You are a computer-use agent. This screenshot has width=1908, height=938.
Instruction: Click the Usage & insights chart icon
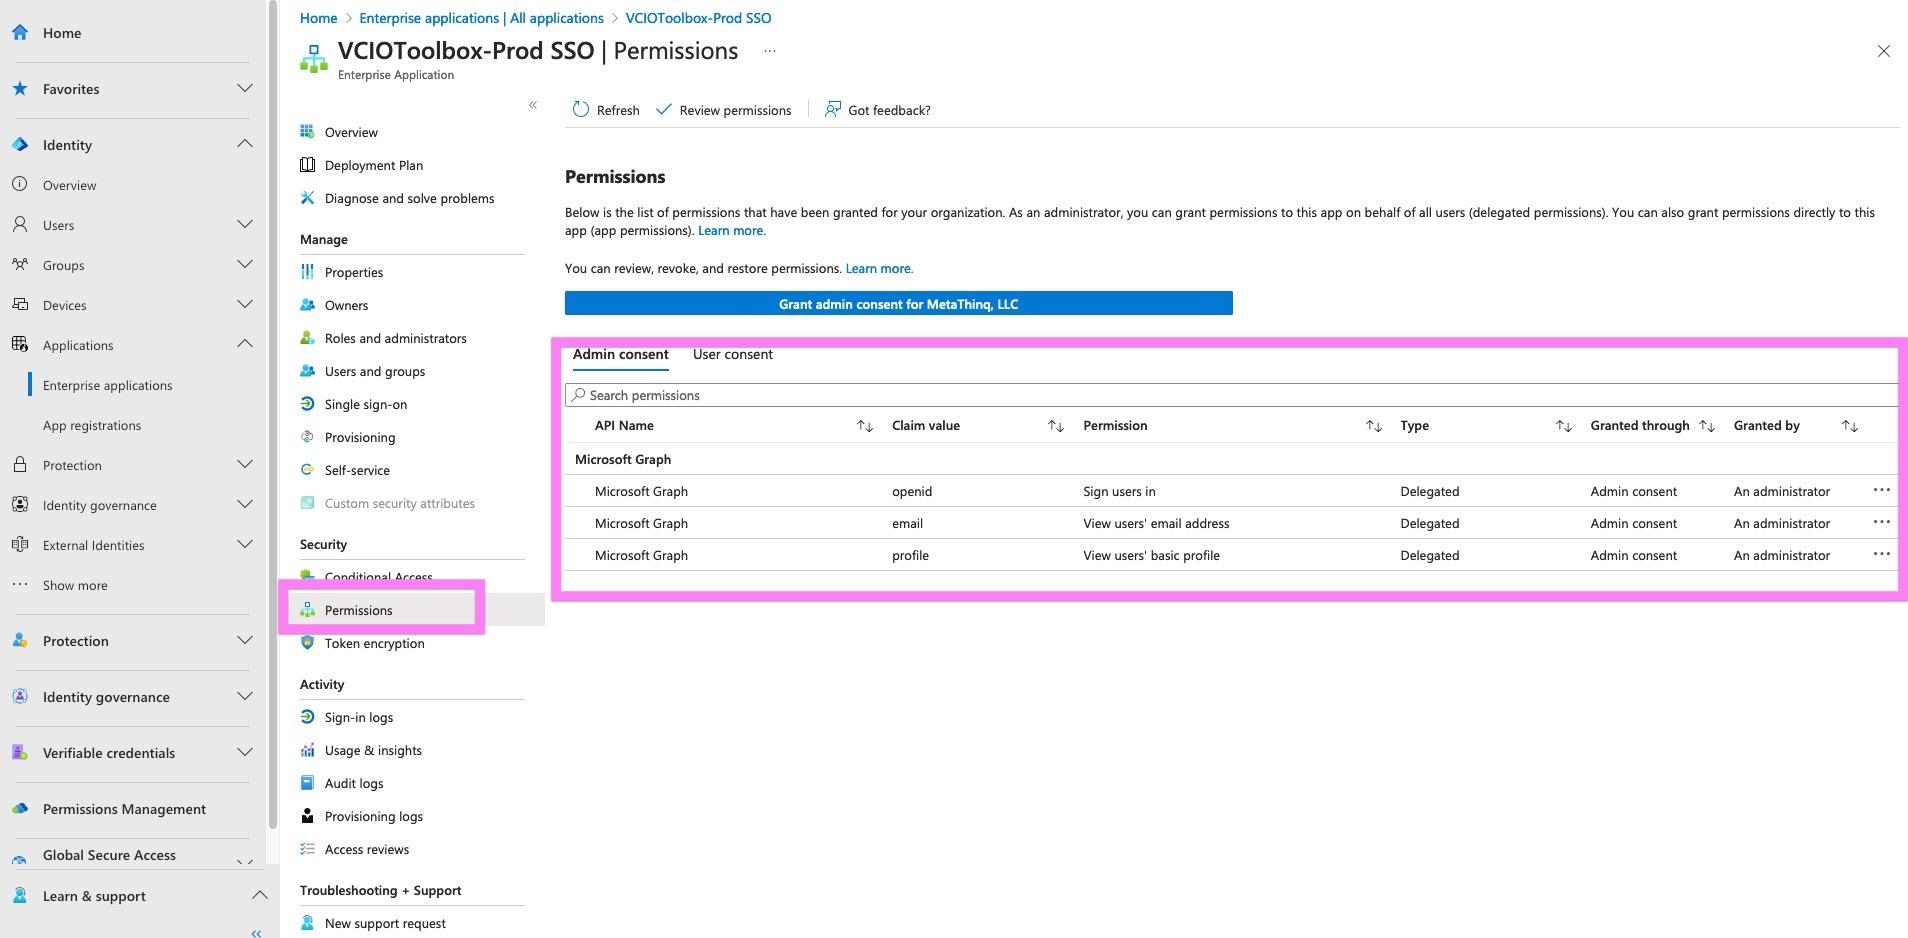tap(308, 750)
